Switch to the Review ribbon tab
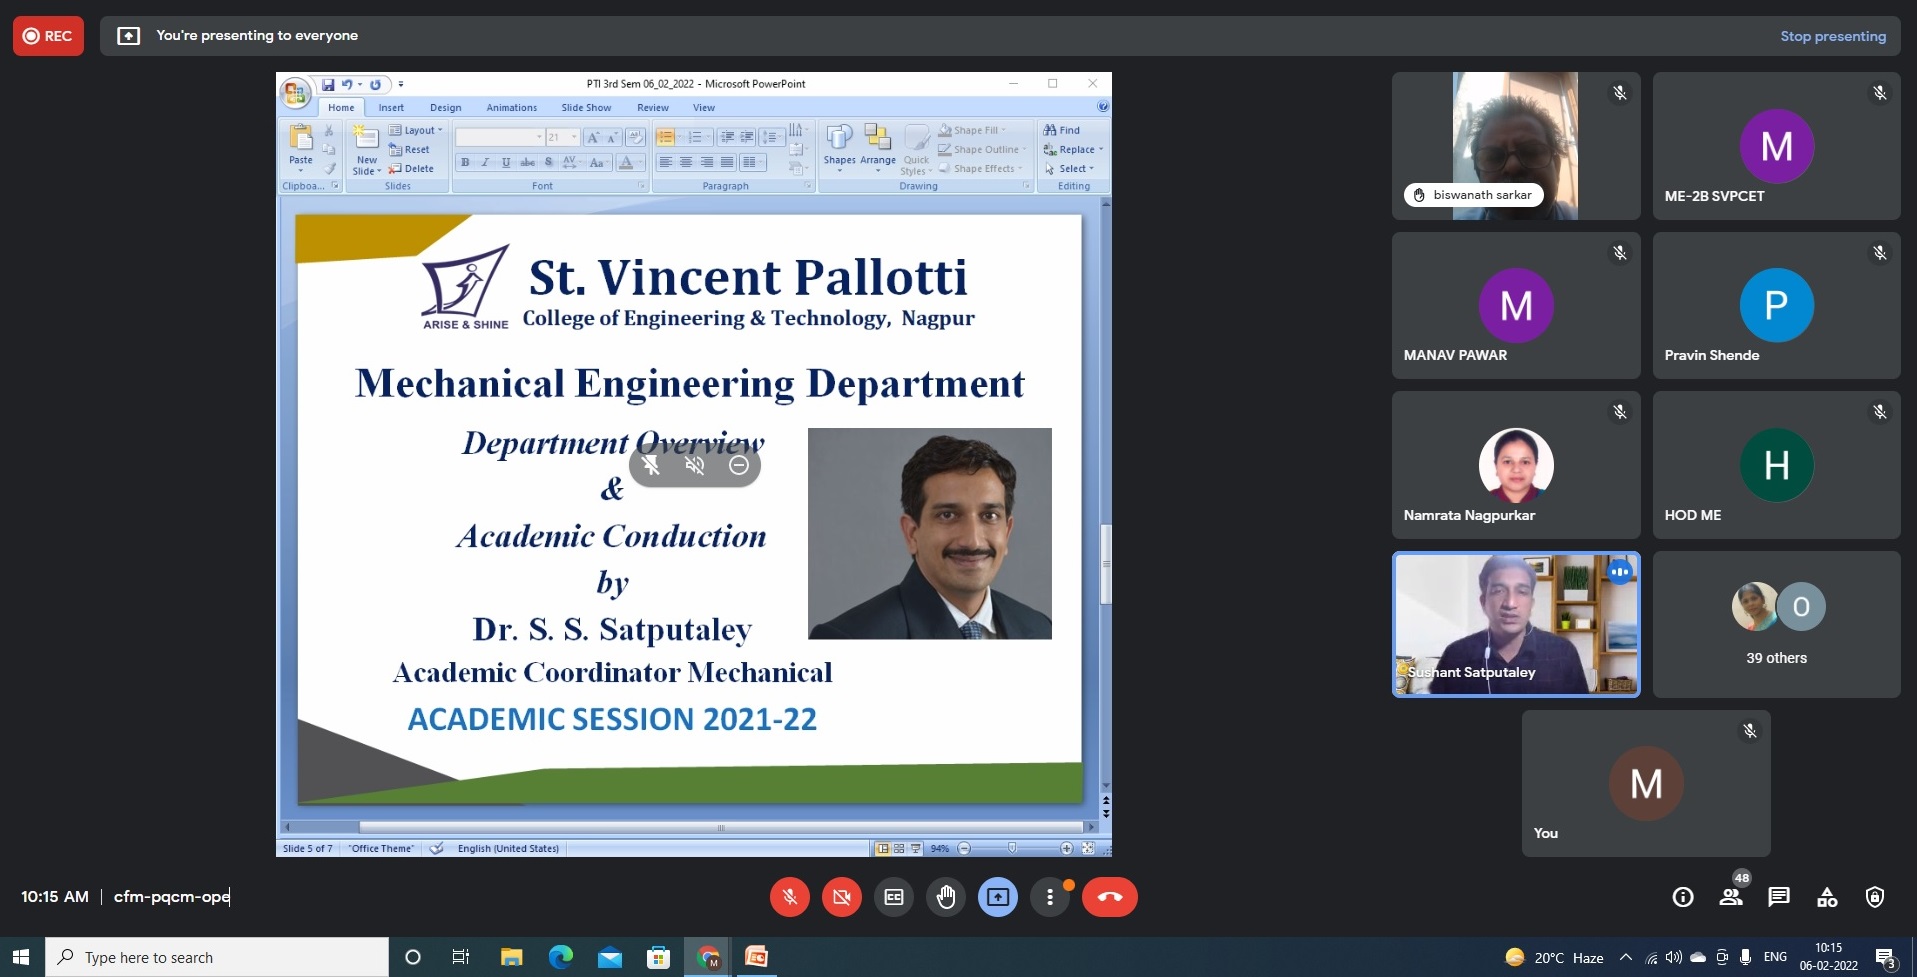Image resolution: width=1917 pixels, height=977 pixels. (653, 108)
